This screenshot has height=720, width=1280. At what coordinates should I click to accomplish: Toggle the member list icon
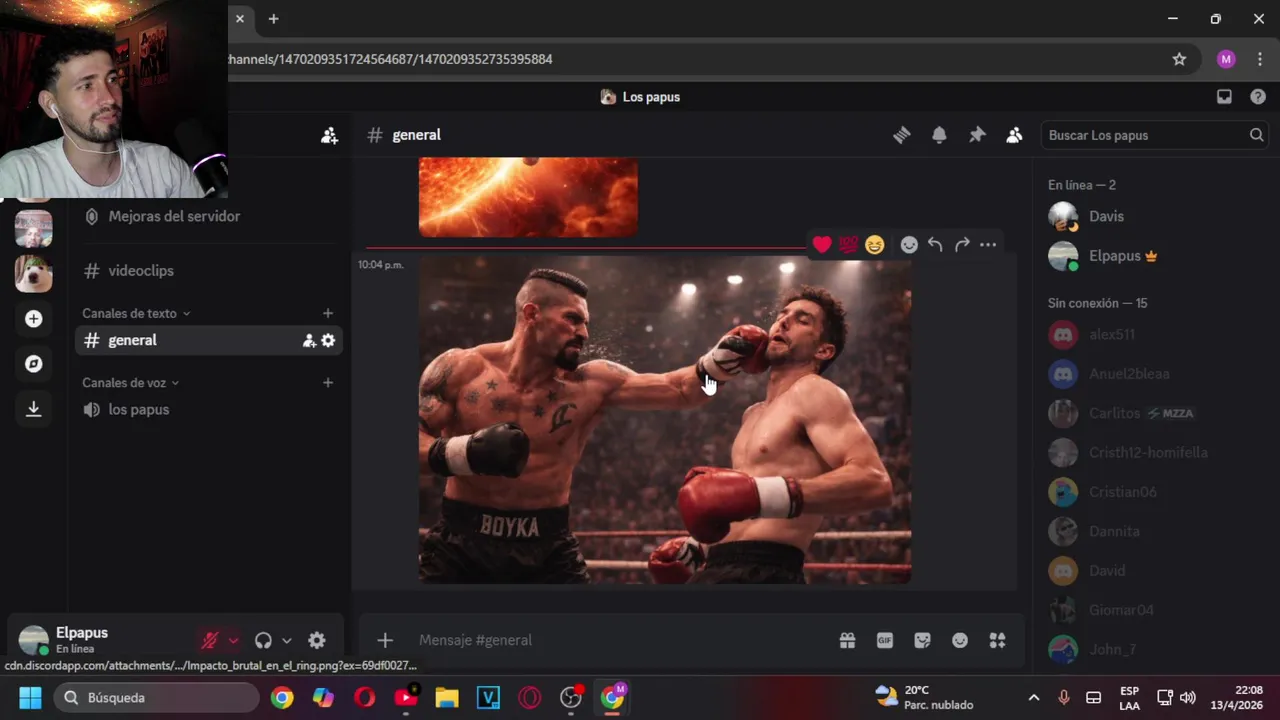point(1014,135)
